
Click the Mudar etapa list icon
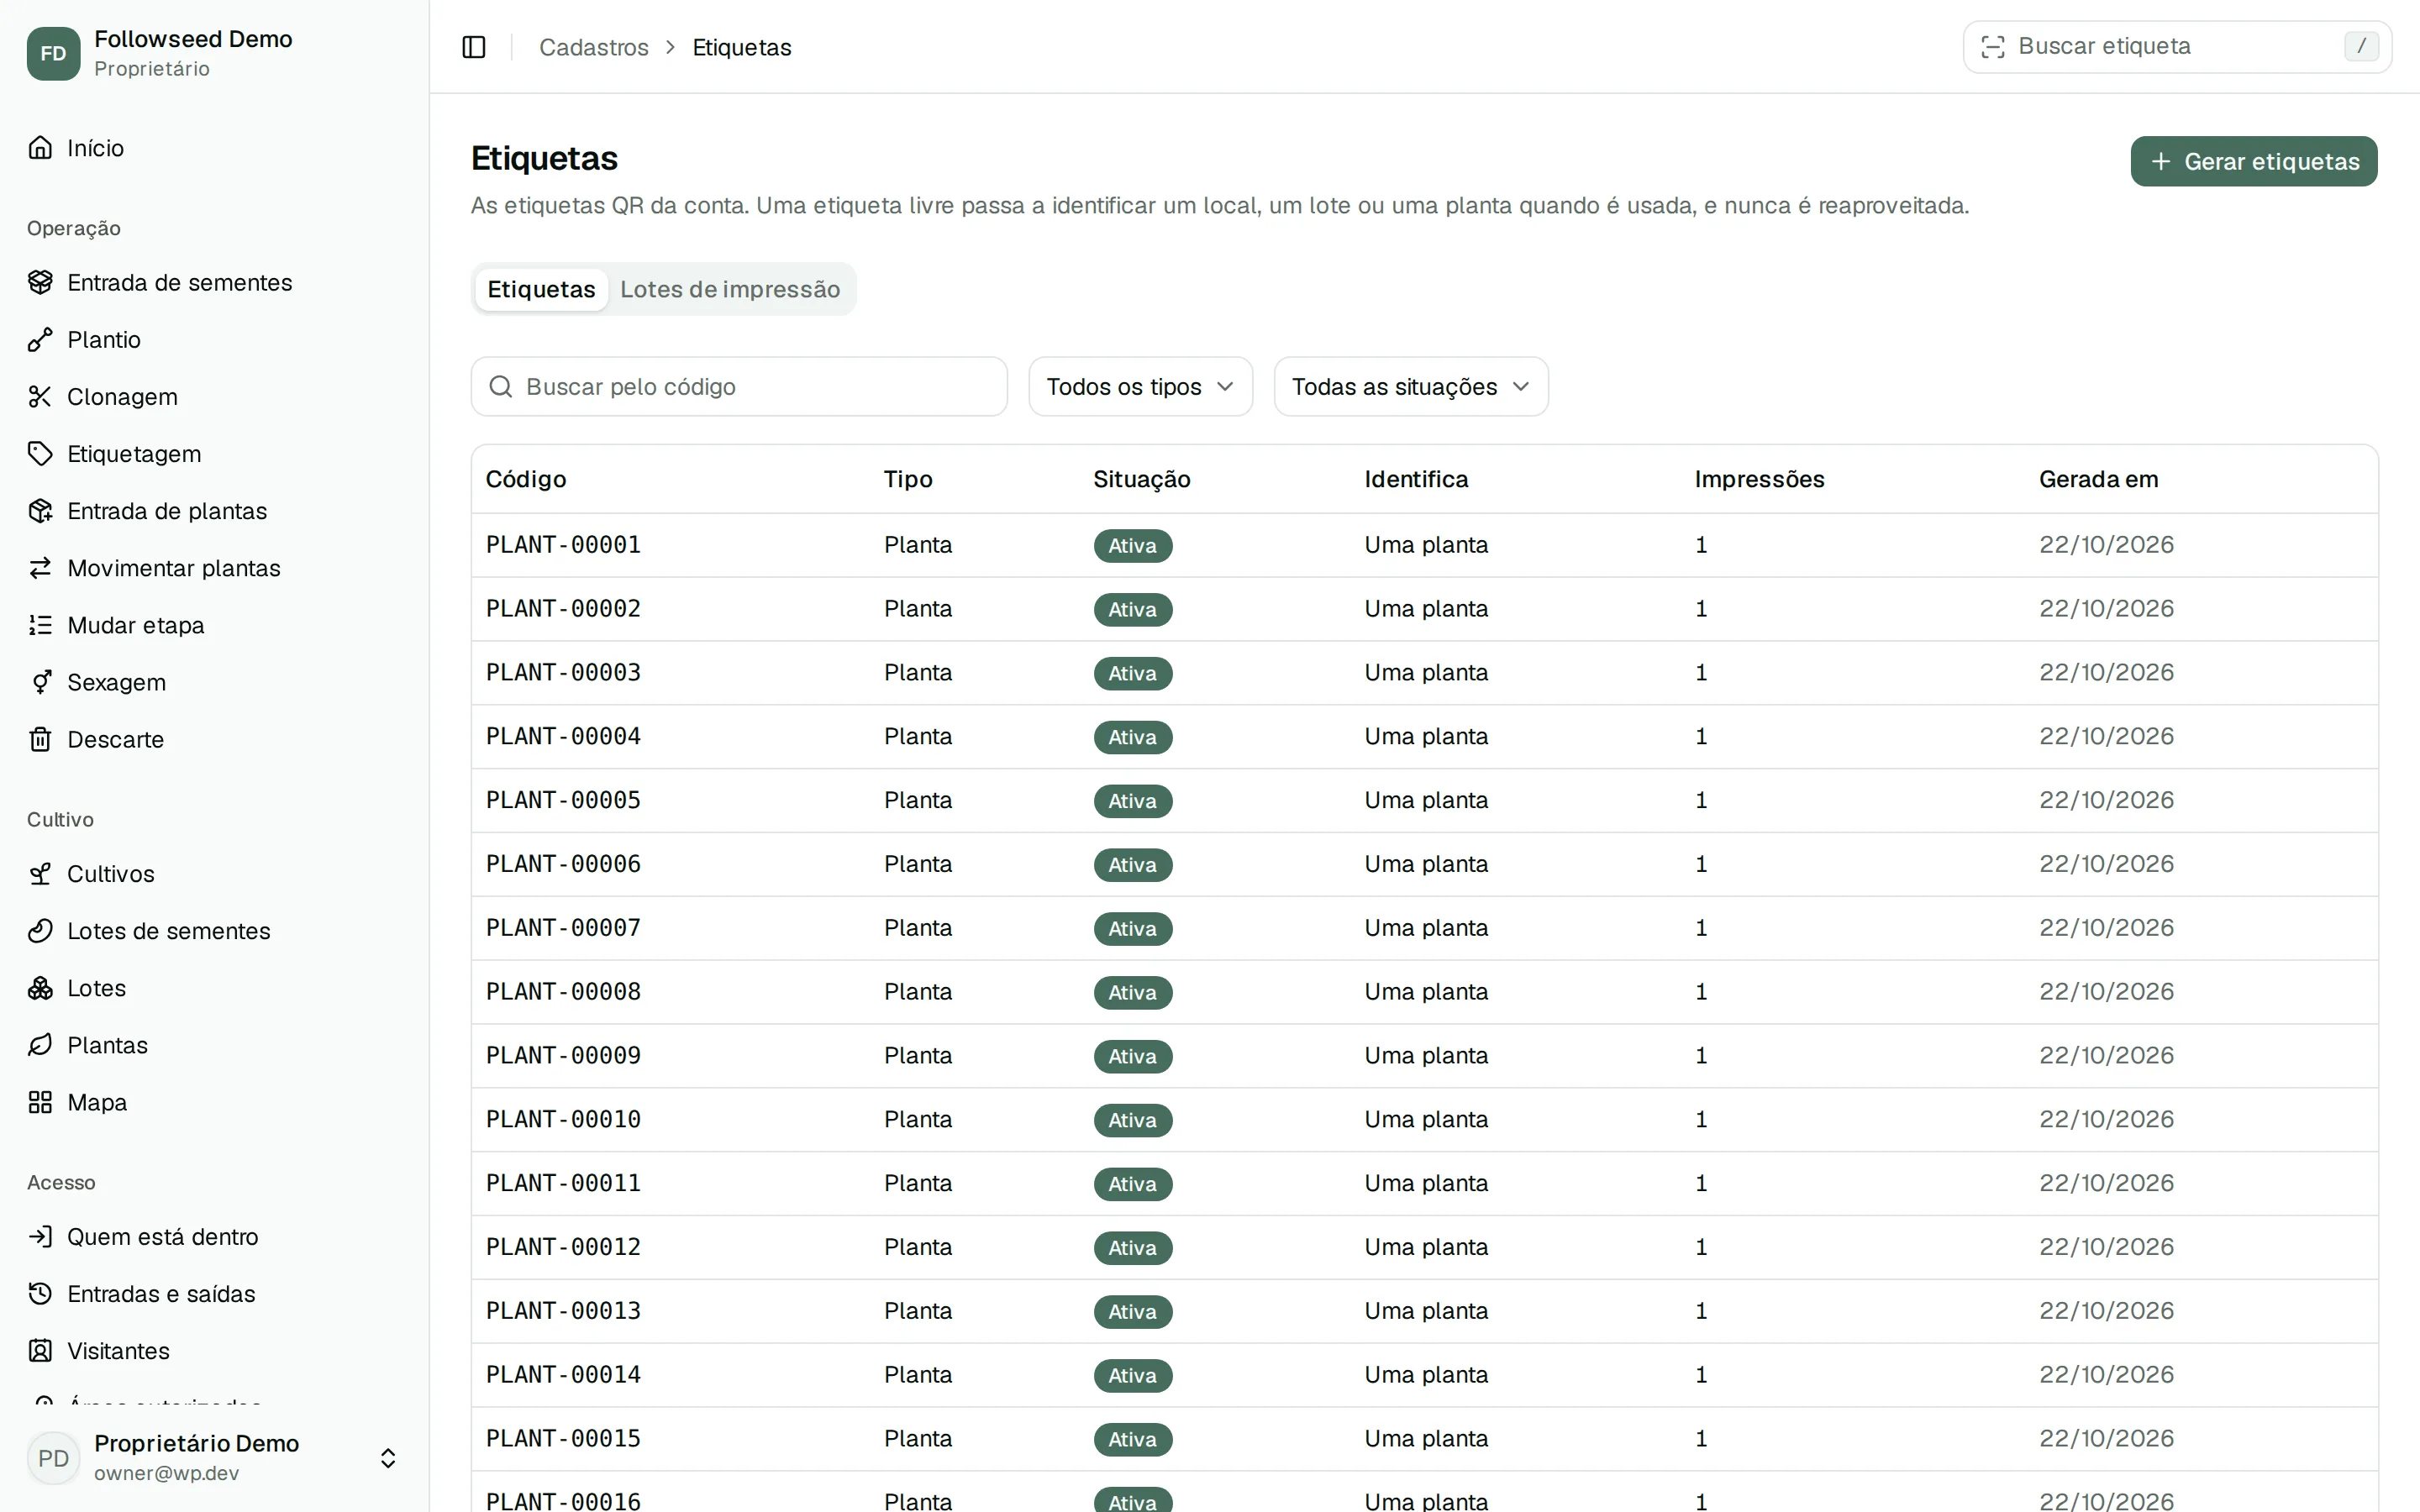click(x=40, y=625)
